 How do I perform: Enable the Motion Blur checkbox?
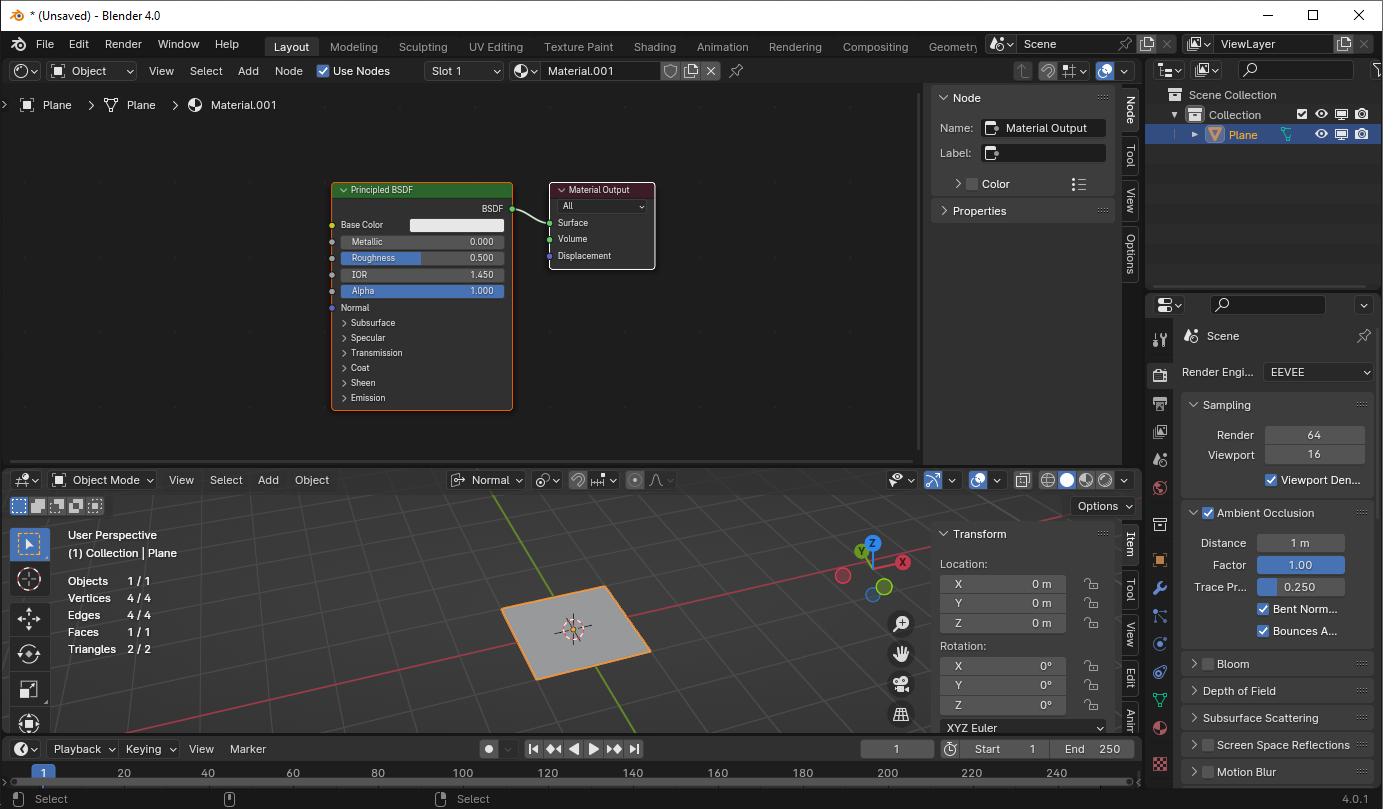click(x=1208, y=772)
